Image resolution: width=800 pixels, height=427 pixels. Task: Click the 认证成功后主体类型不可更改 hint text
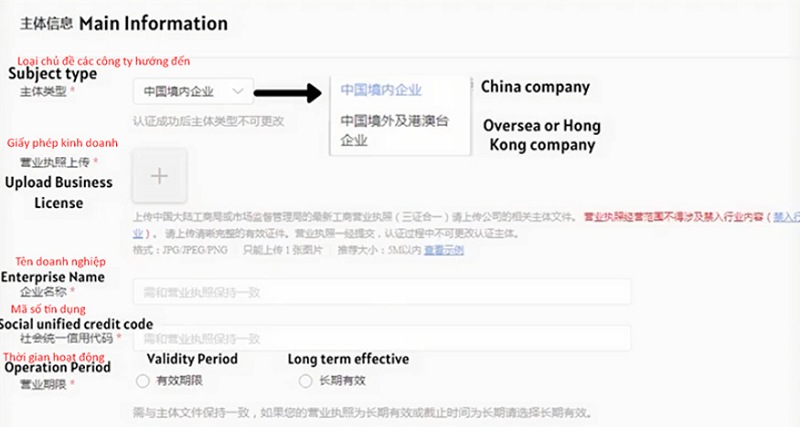point(208,121)
